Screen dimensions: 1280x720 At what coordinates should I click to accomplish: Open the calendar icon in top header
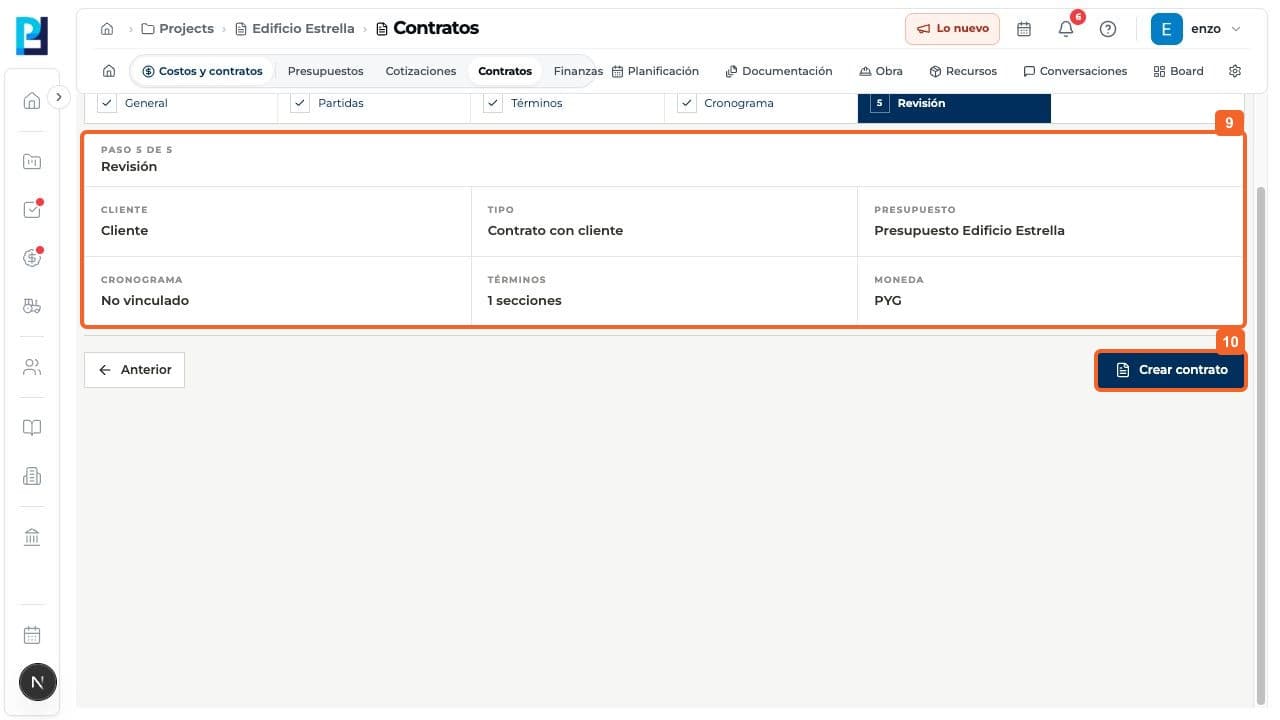point(1024,29)
